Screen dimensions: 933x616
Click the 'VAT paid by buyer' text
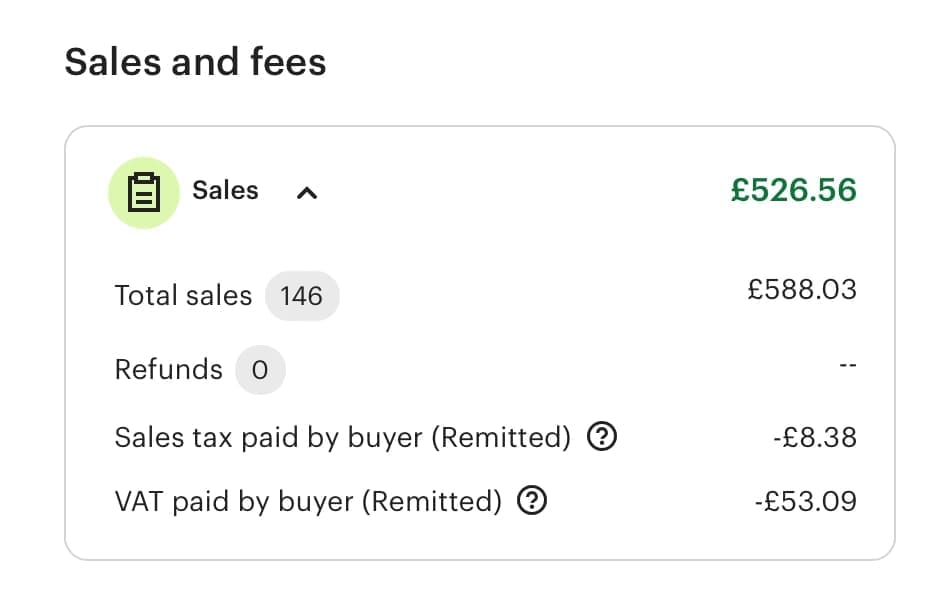pos(236,501)
